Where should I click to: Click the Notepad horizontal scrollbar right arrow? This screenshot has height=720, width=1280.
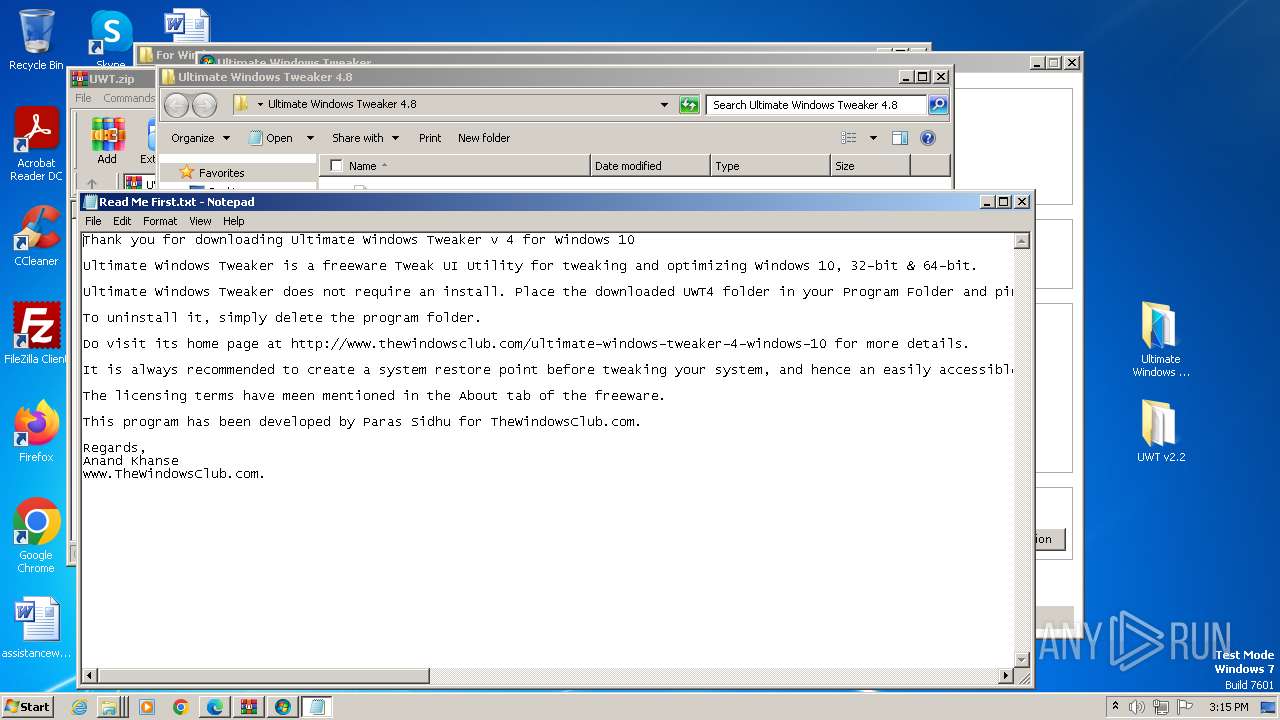[1006, 676]
